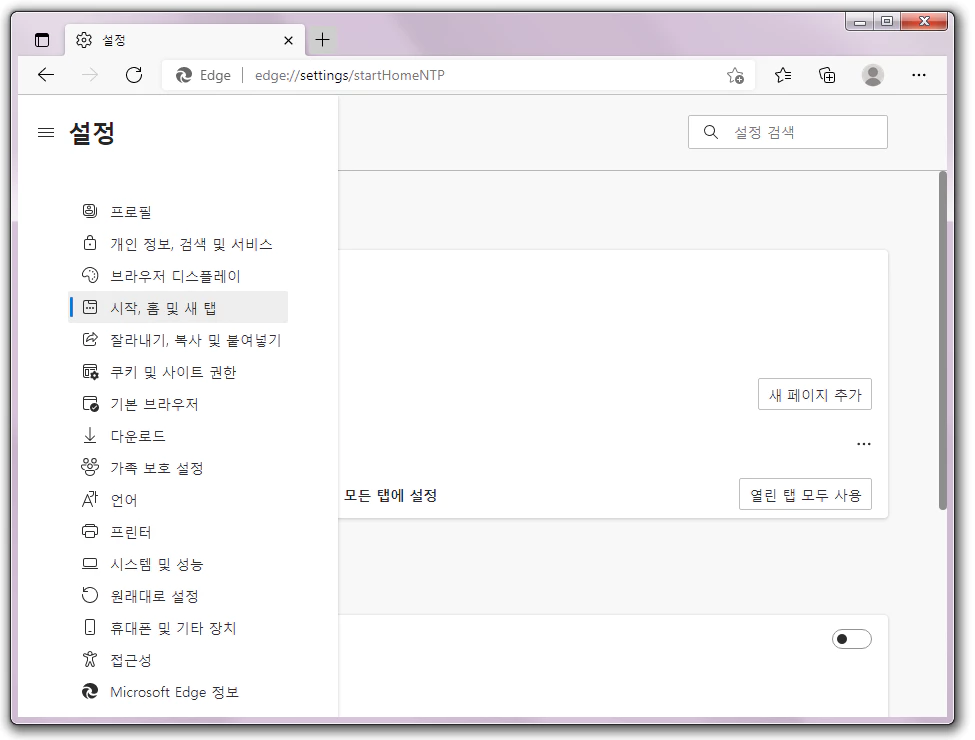Click the phone icon beside 휴대폰 및 기타 장치
This screenshot has width=975, height=740.
point(90,627)
